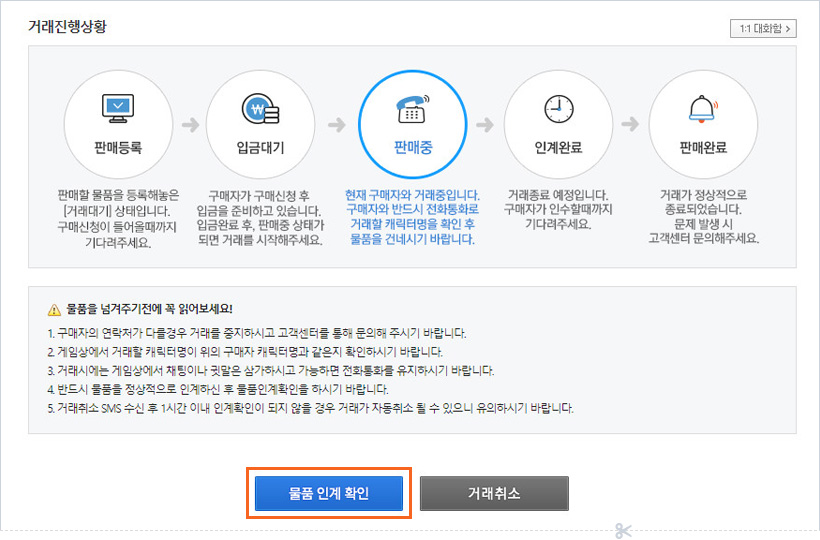Open the 1:1 대화함 chat box

[762, 29]
